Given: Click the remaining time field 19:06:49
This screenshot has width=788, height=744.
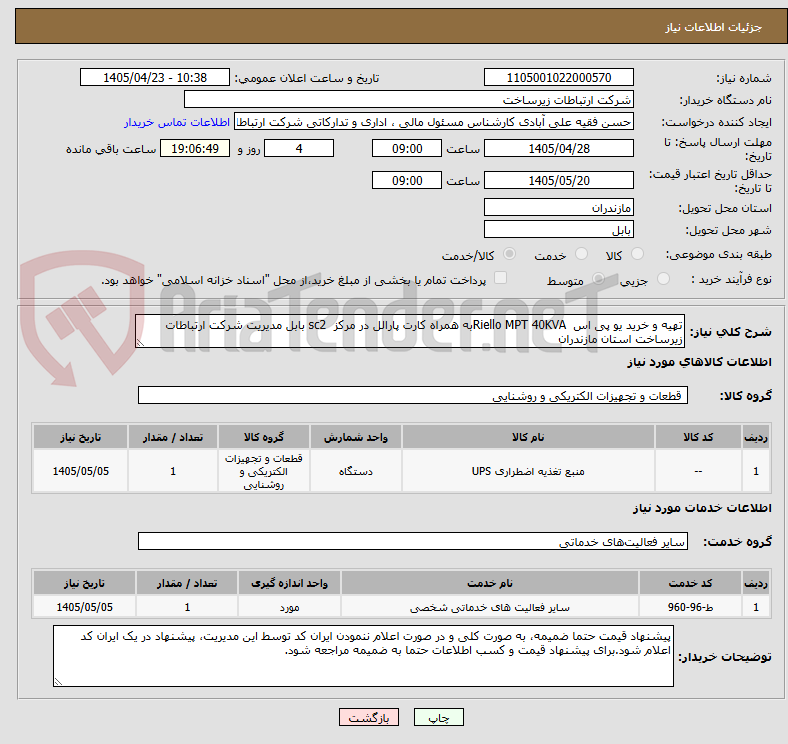Looking at the screenshot, I should 195,148.
